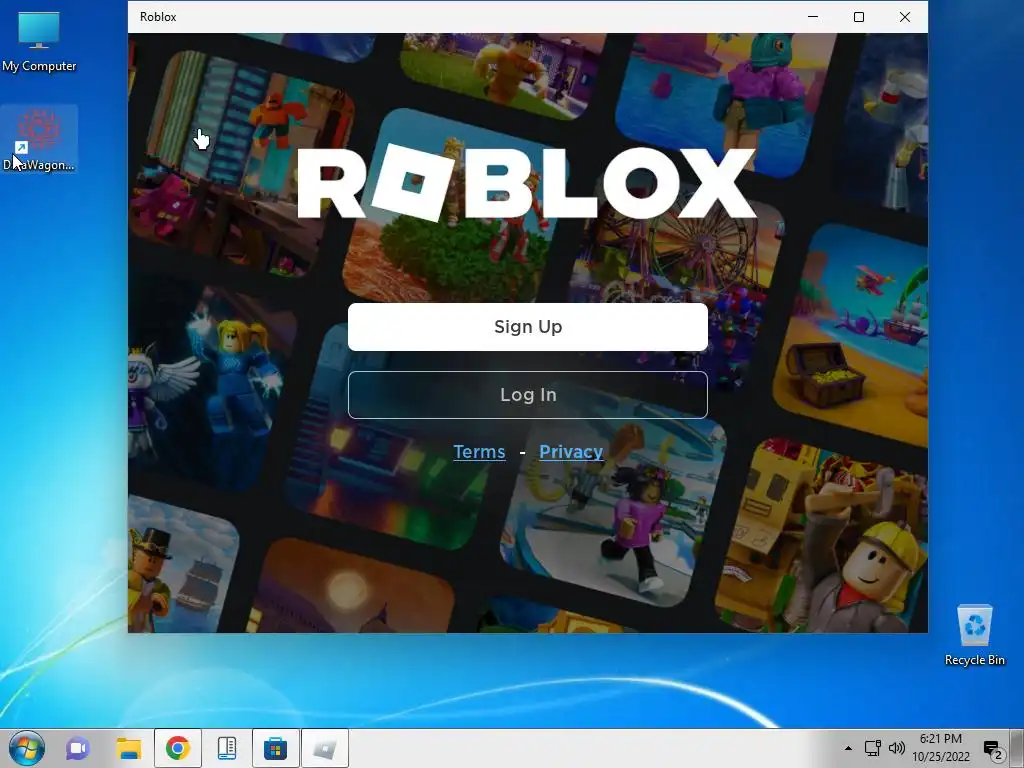Maximize the Roblox window
The width and height of the screenshot is (1024, 768).
[859, 17]
